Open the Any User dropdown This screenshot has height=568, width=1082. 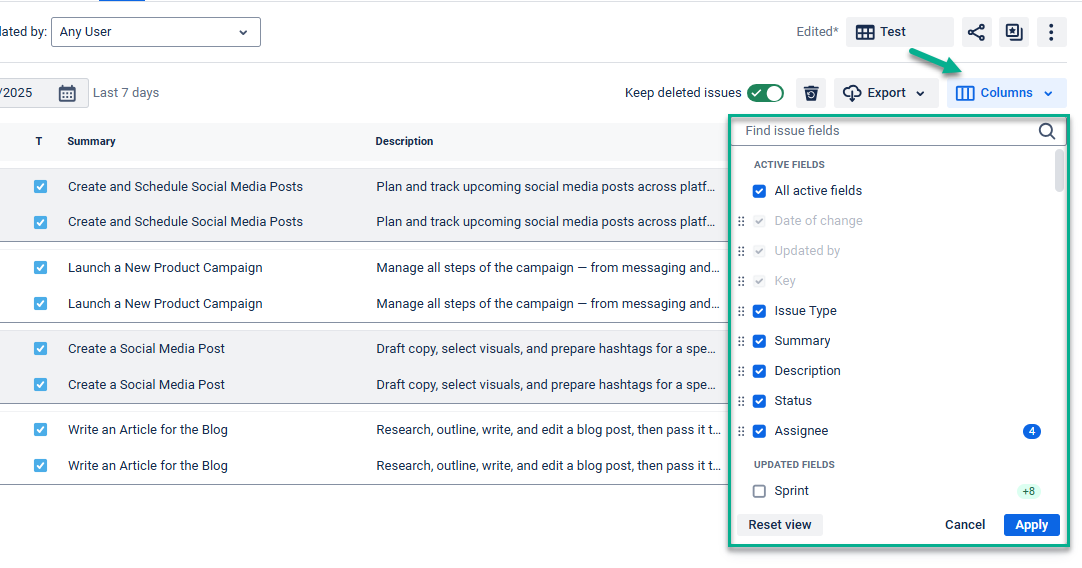click(155, 32)
